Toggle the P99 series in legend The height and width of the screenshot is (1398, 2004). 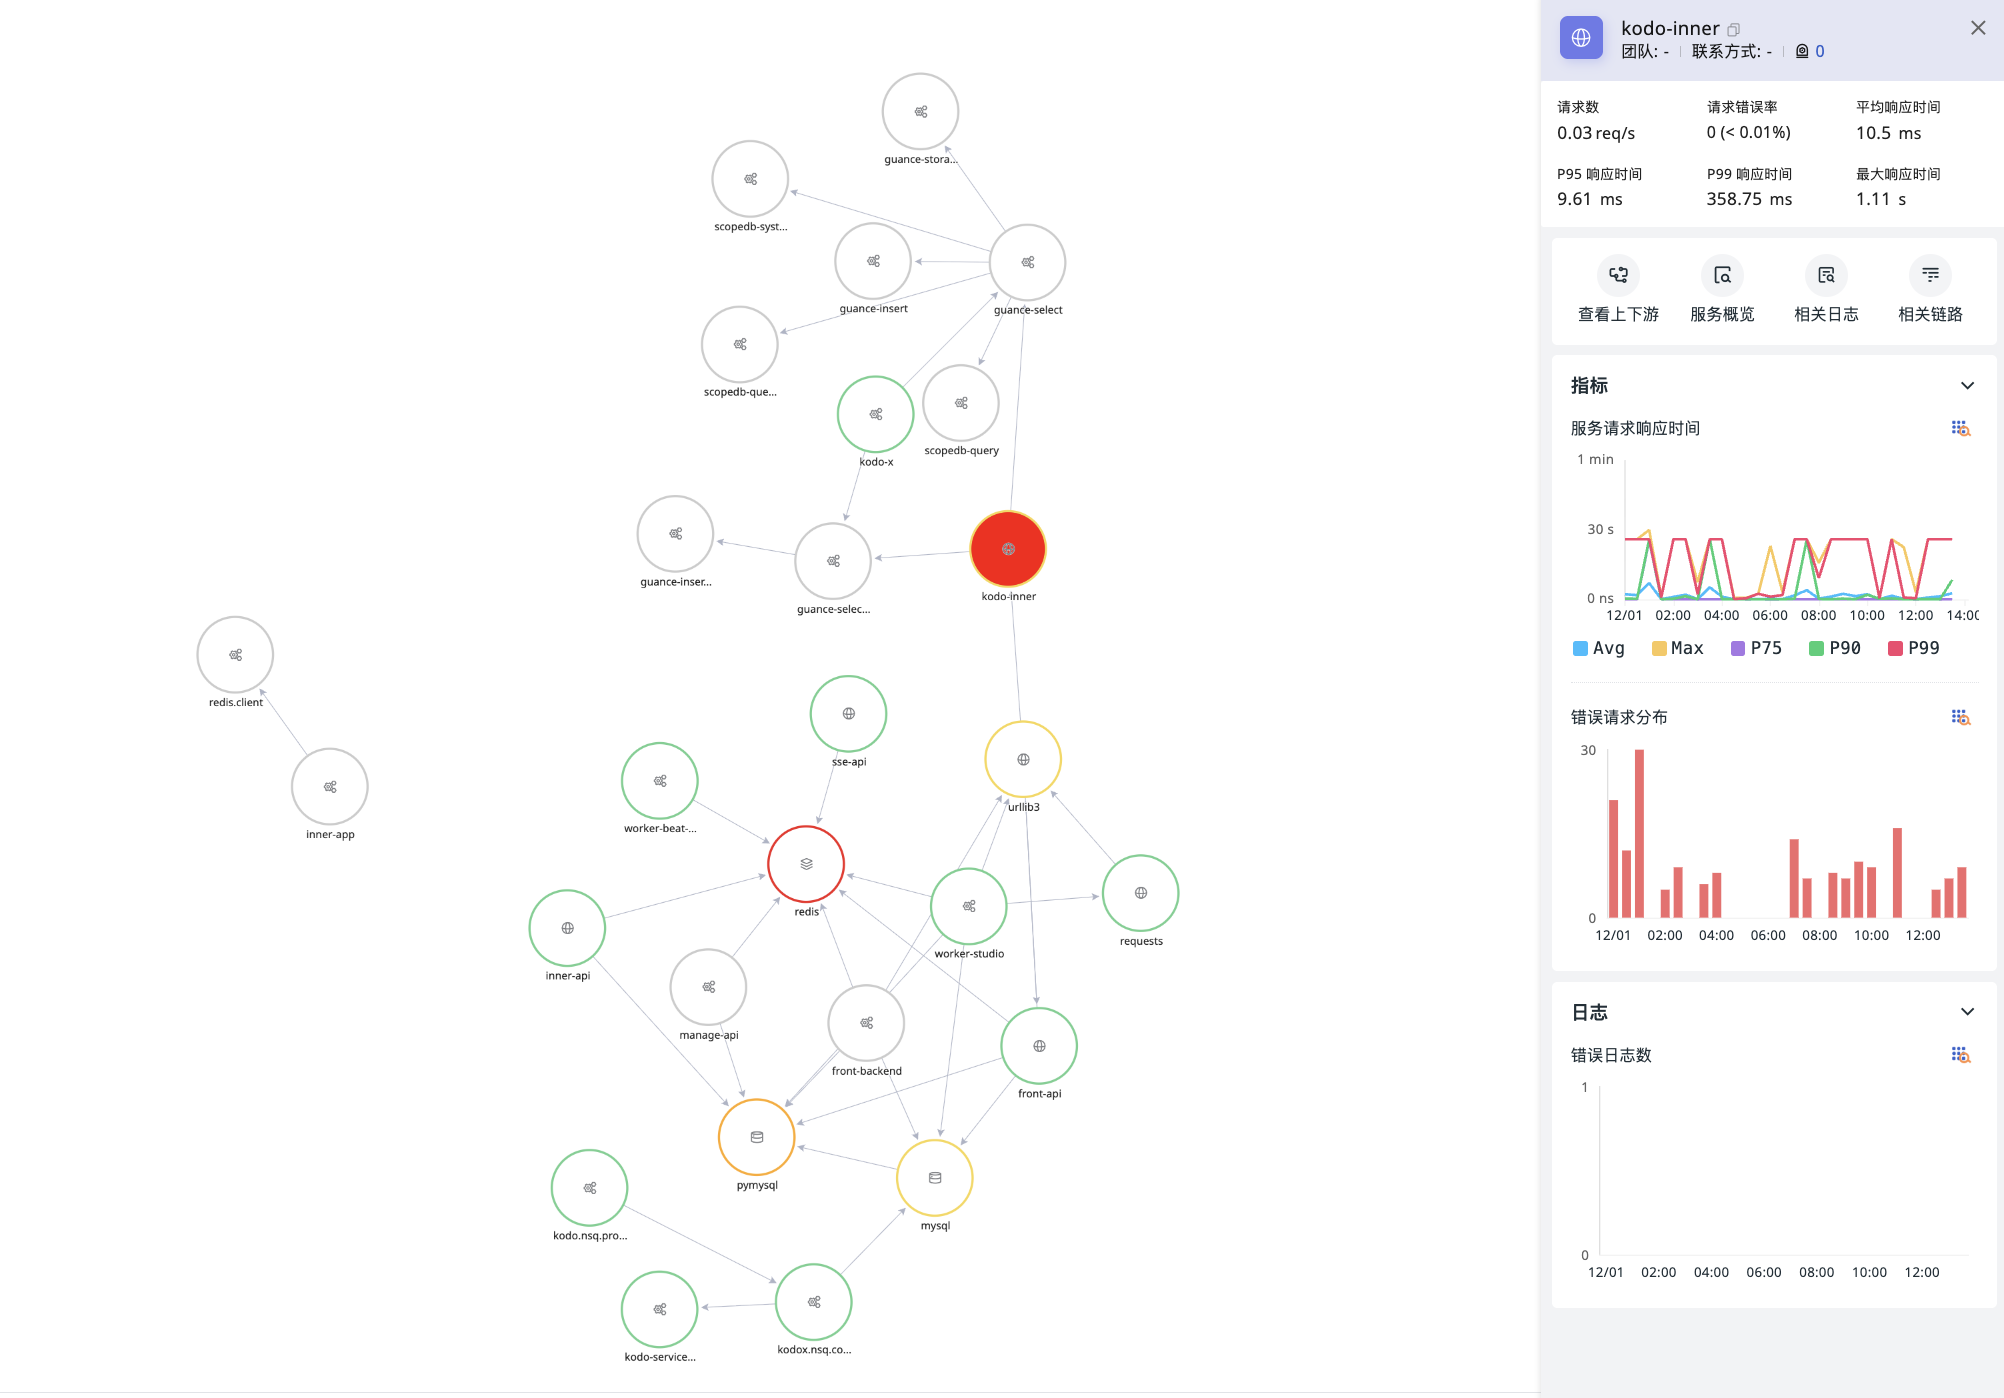tap(1913, 648)
